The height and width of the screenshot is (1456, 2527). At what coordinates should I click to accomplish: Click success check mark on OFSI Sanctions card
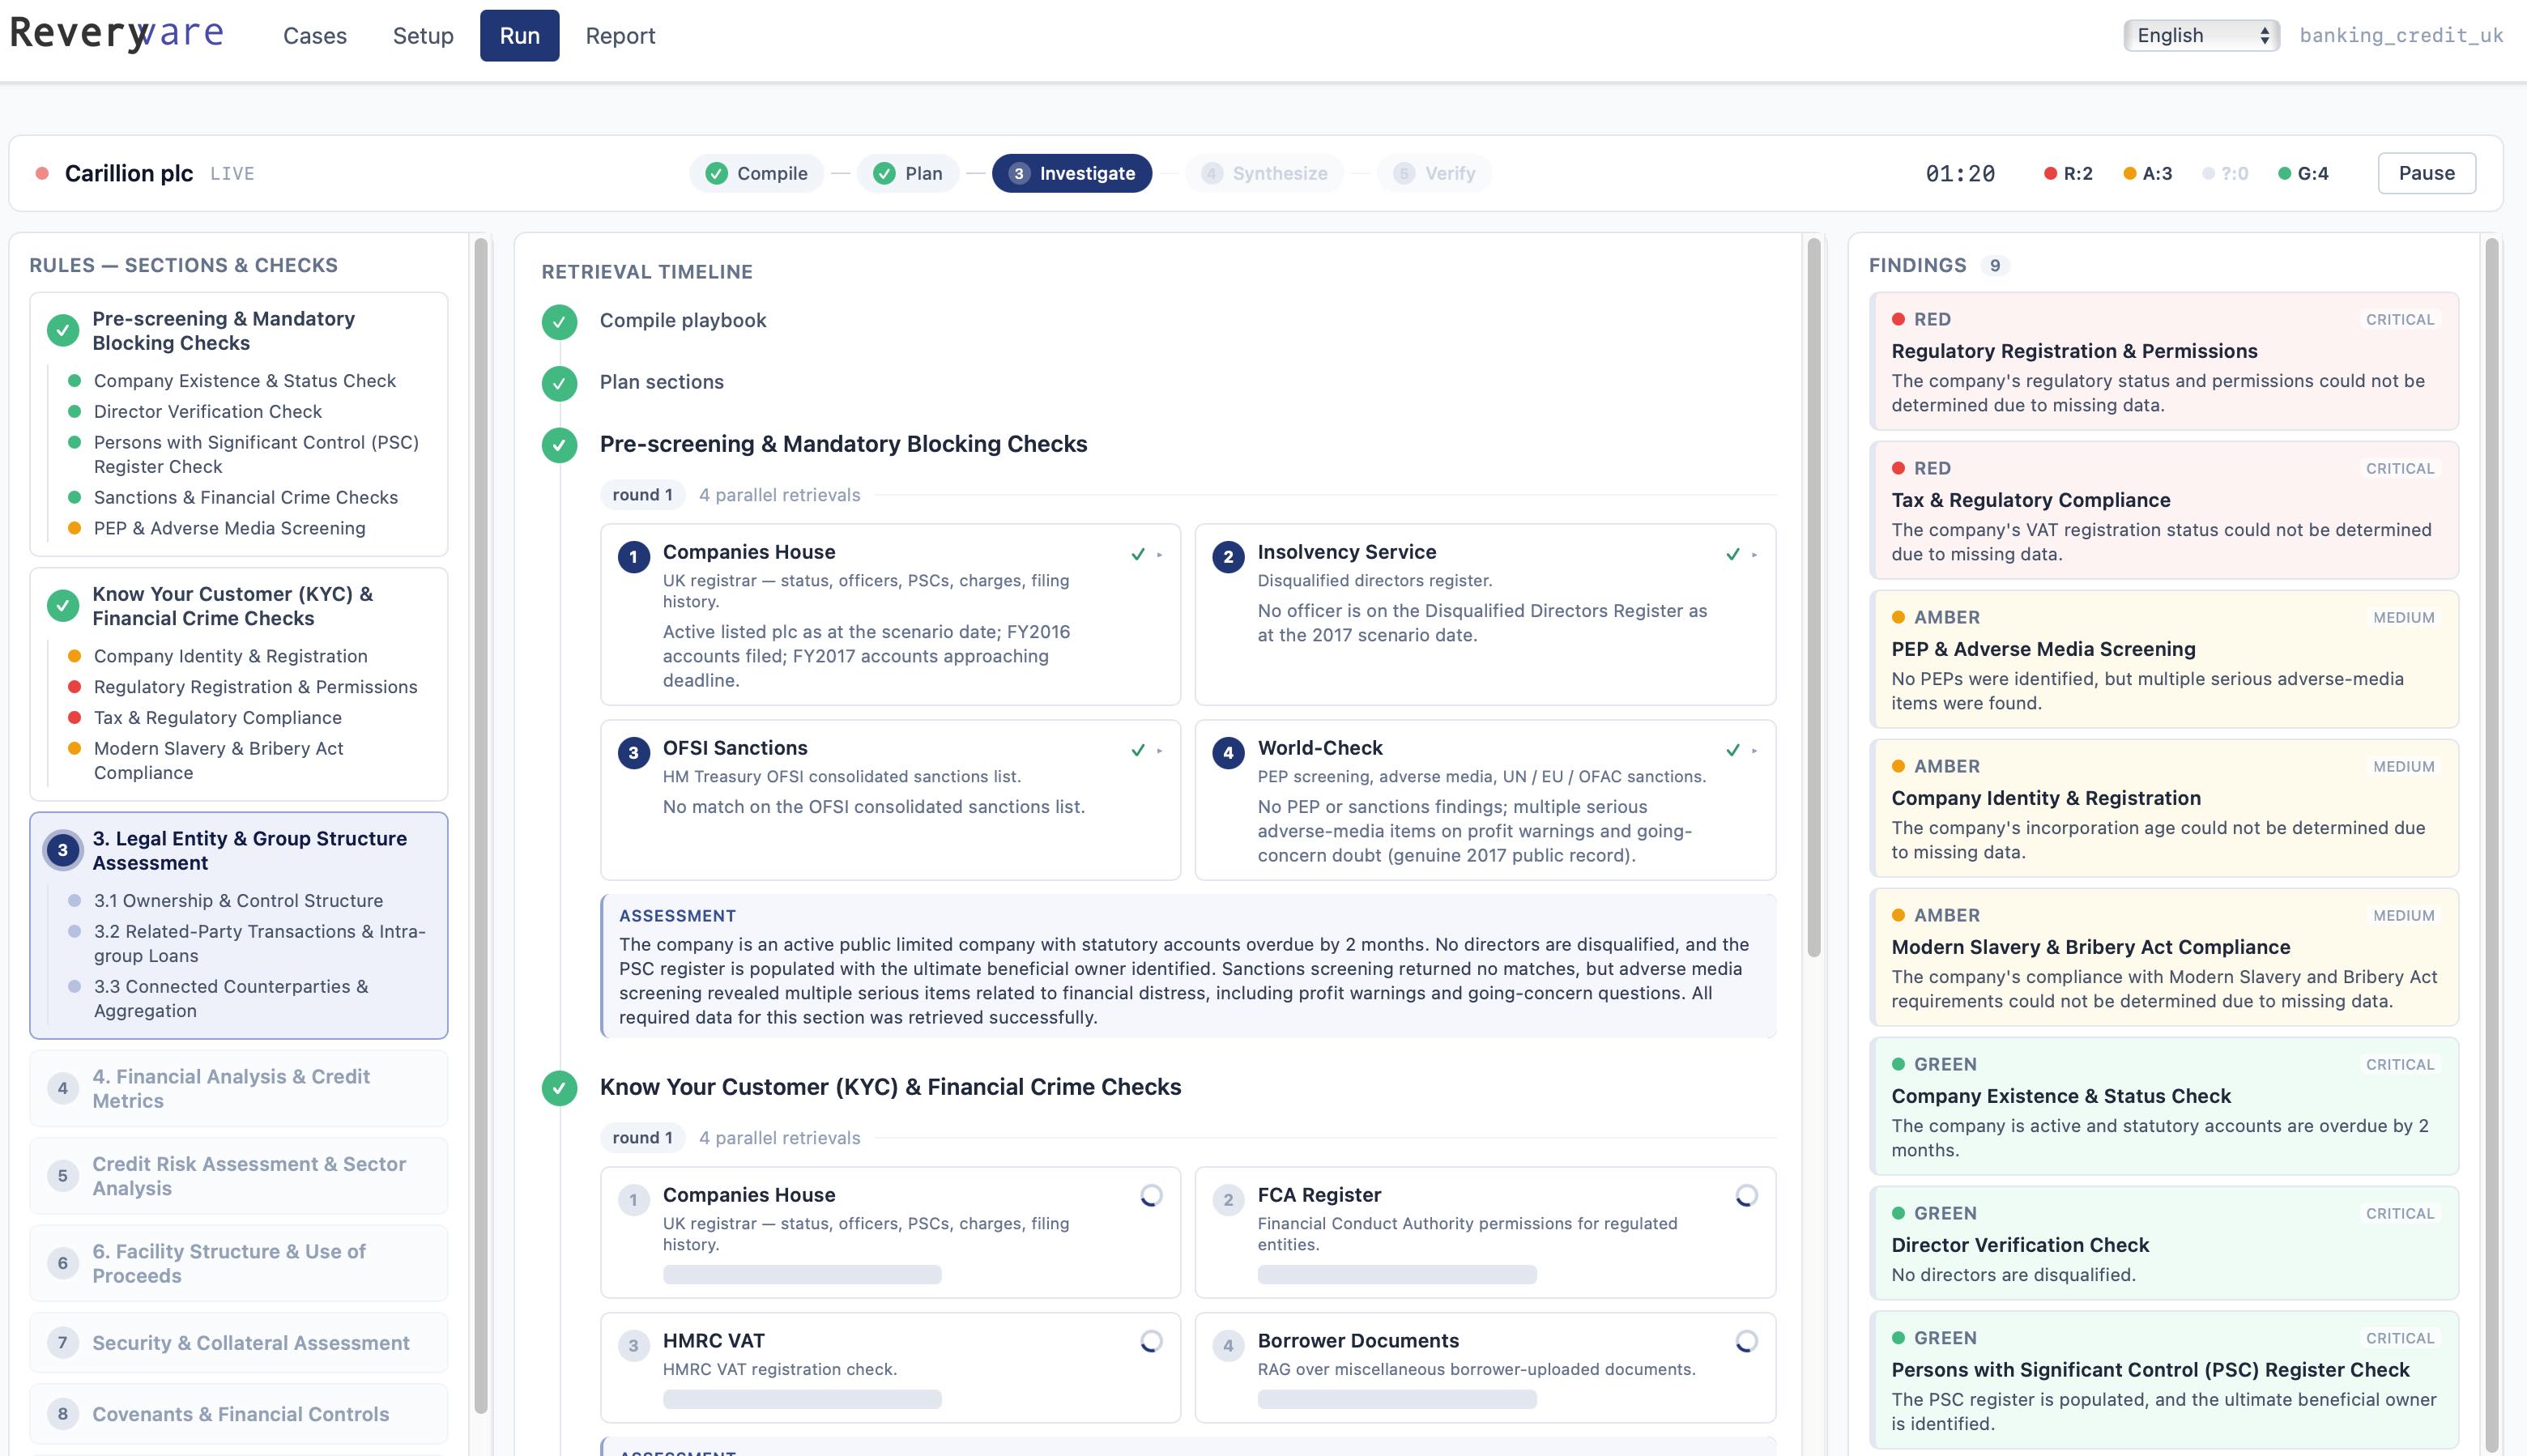pos(1138,750)
